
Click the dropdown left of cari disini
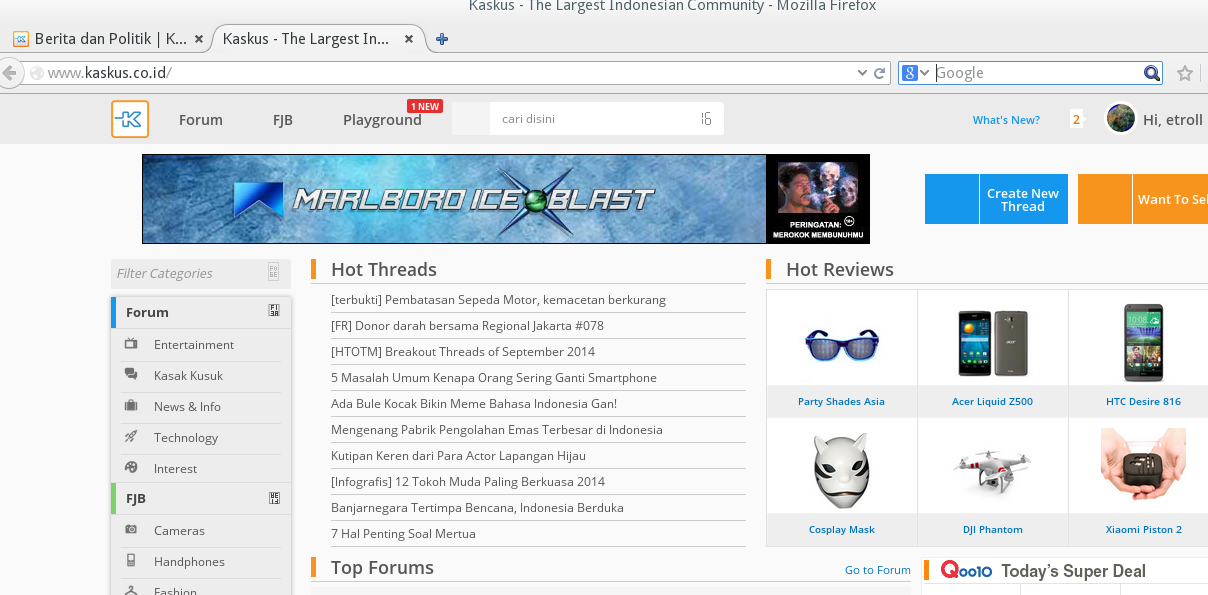pyautogui.click(x=471, y=119)
